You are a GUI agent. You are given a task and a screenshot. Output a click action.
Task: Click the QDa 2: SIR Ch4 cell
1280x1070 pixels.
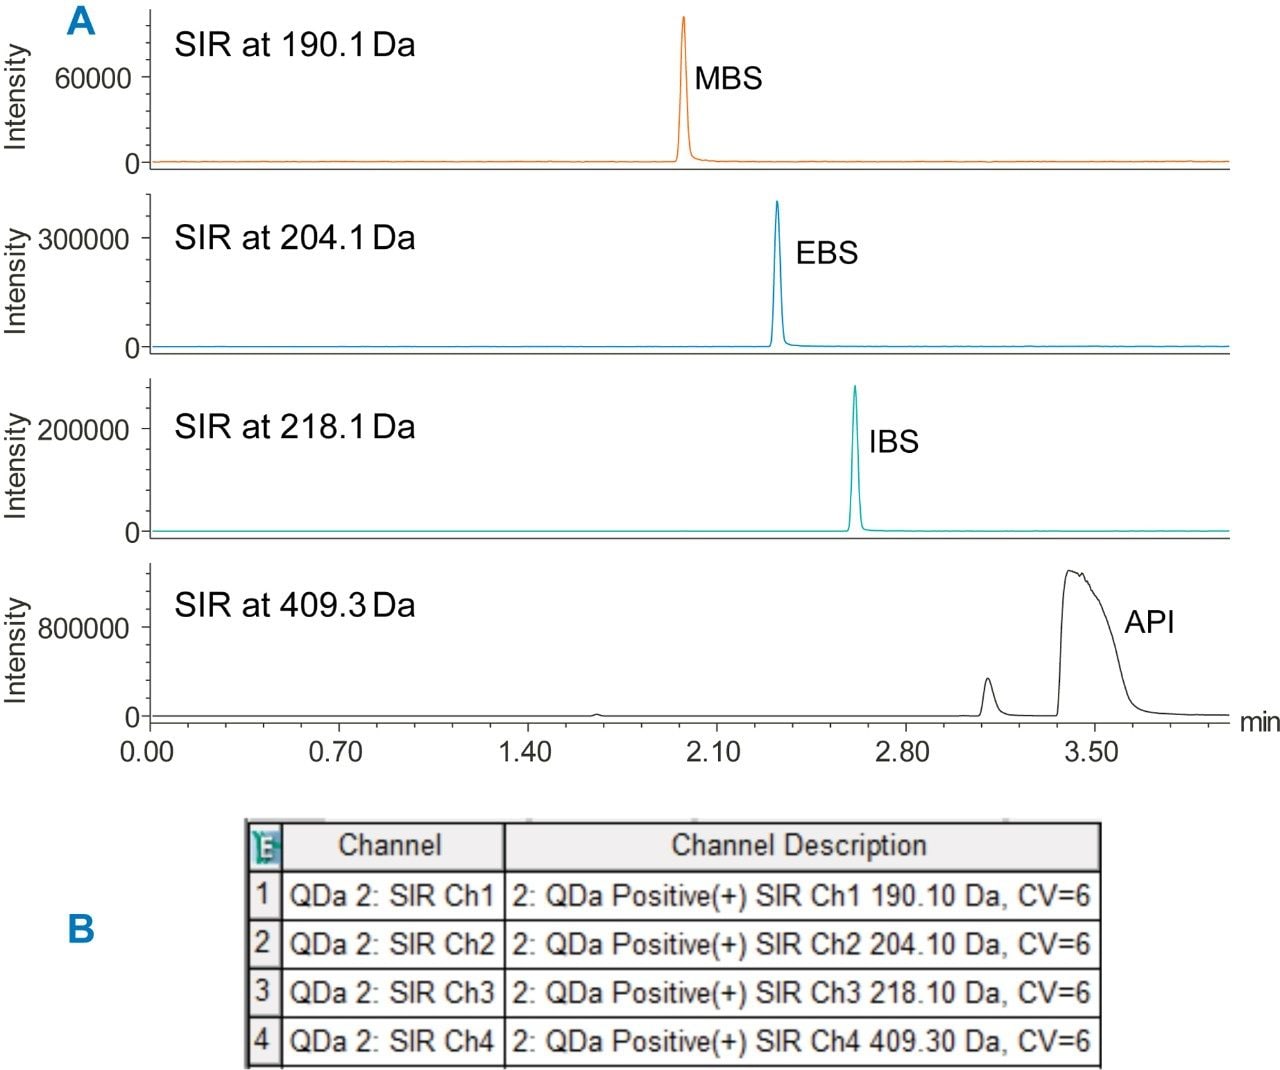[x=391, y=1042]
